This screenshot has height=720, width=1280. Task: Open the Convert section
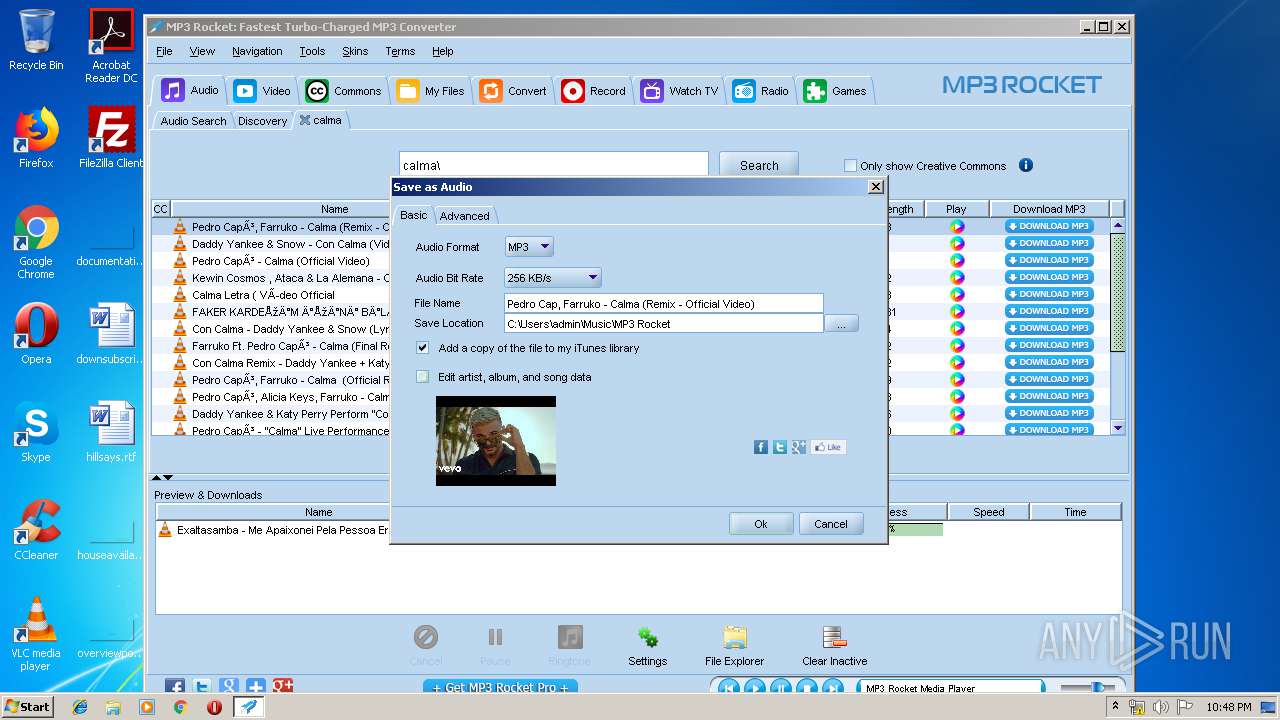(513, 91)
